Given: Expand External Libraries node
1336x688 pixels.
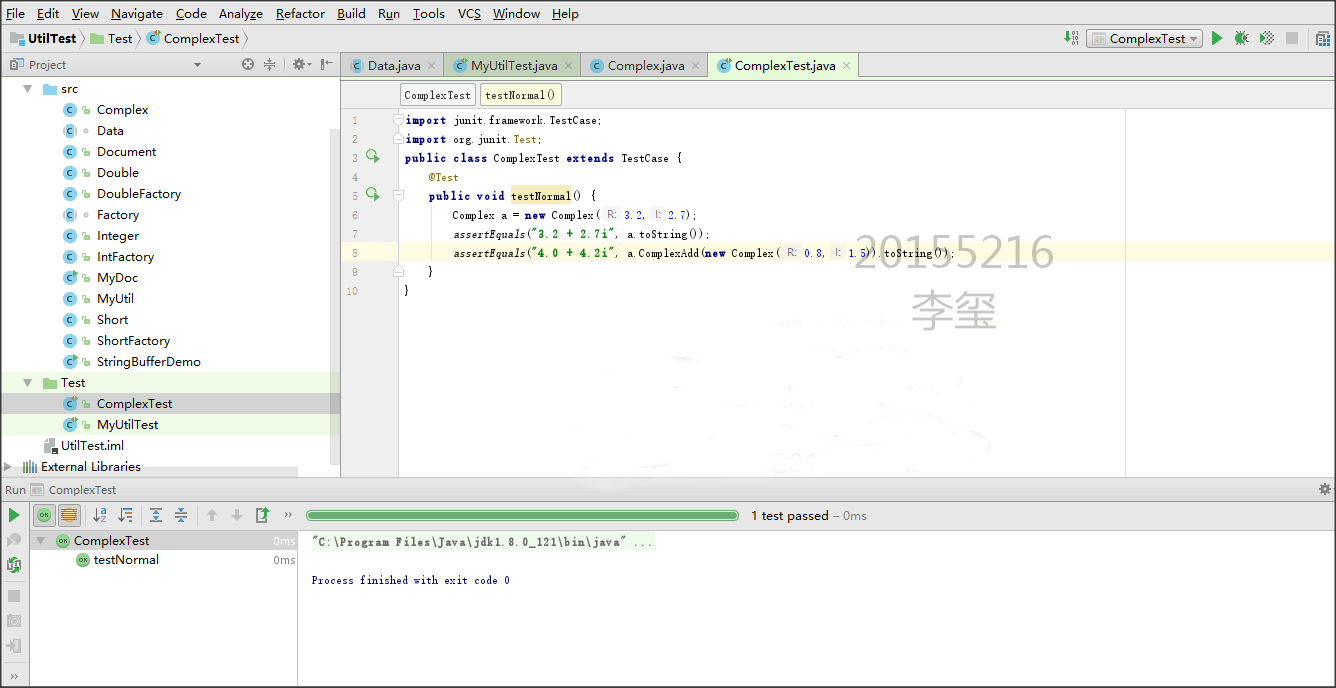Looking at the screenshot, I should (9, 467).
